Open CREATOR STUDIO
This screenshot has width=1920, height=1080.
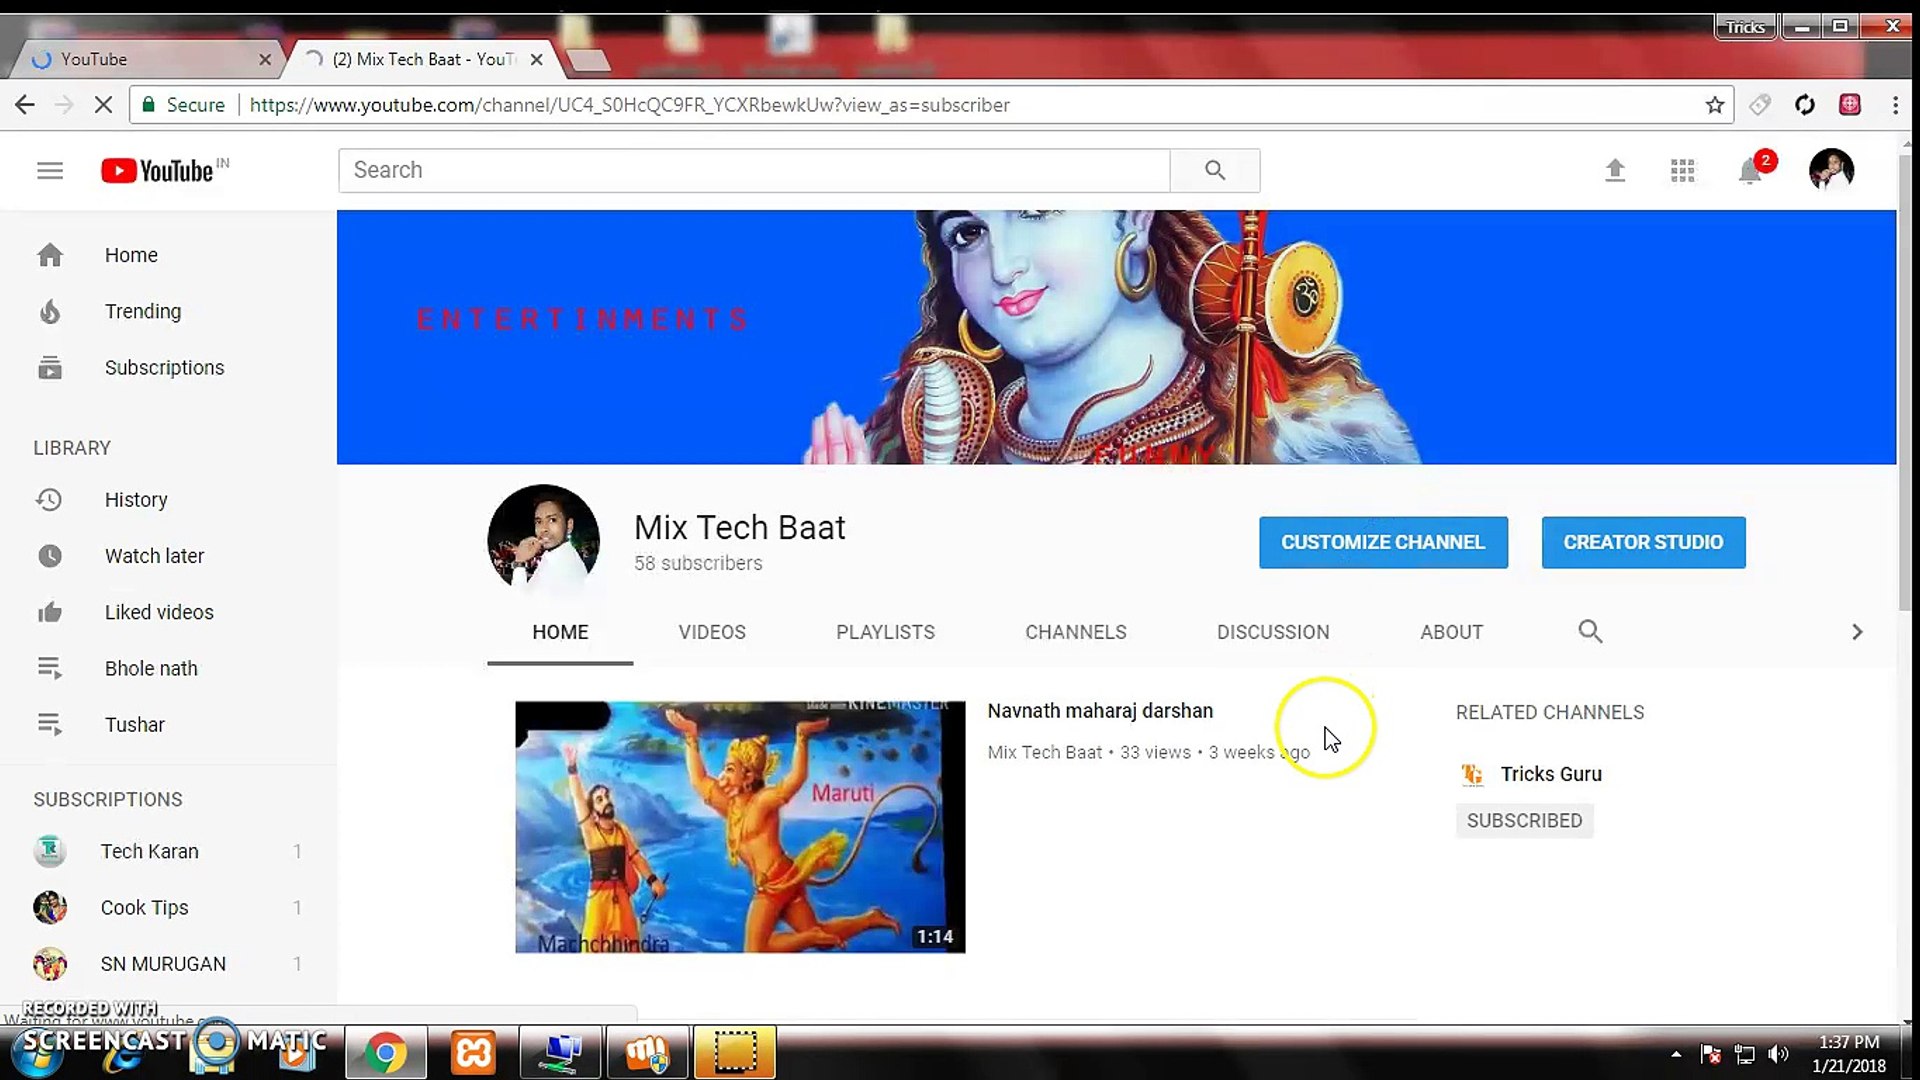point(1643,541)
